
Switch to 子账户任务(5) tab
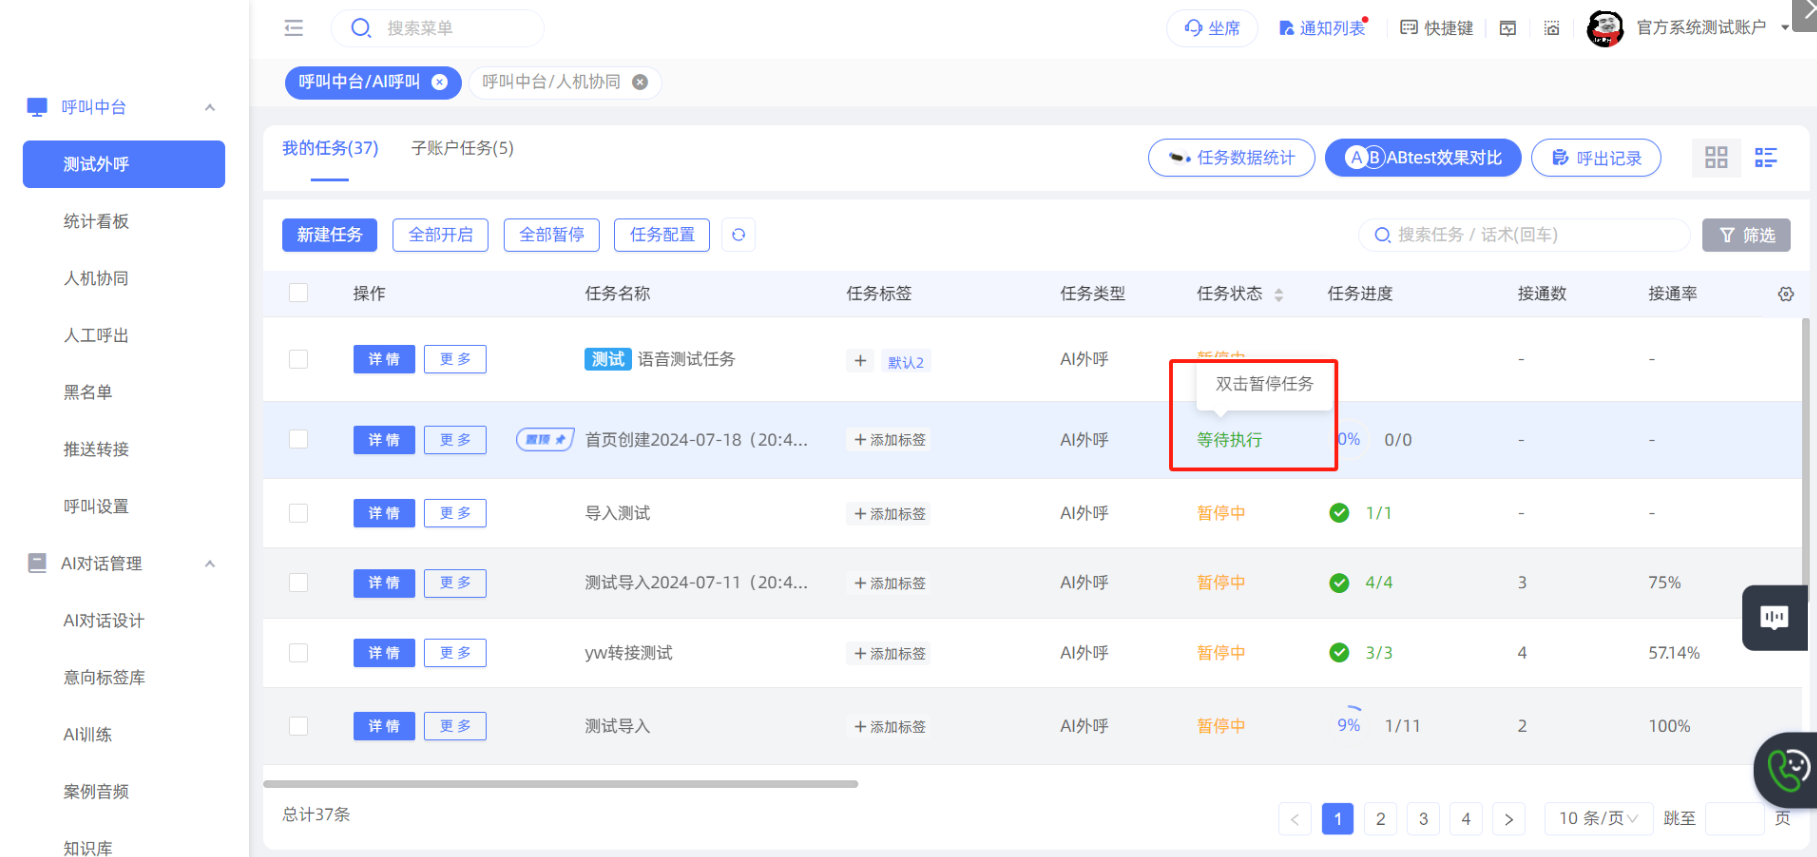(x=462, y=148)
